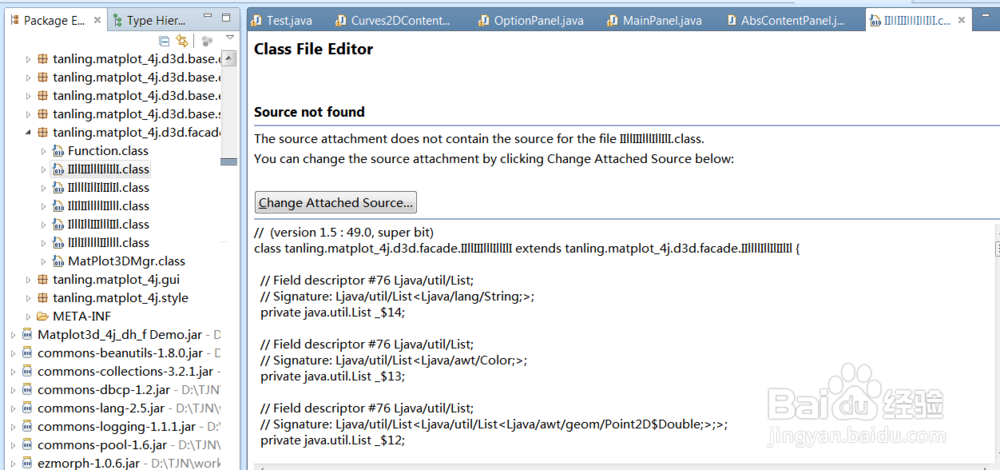Maximize the Package Explorer panel

[226, 17]
